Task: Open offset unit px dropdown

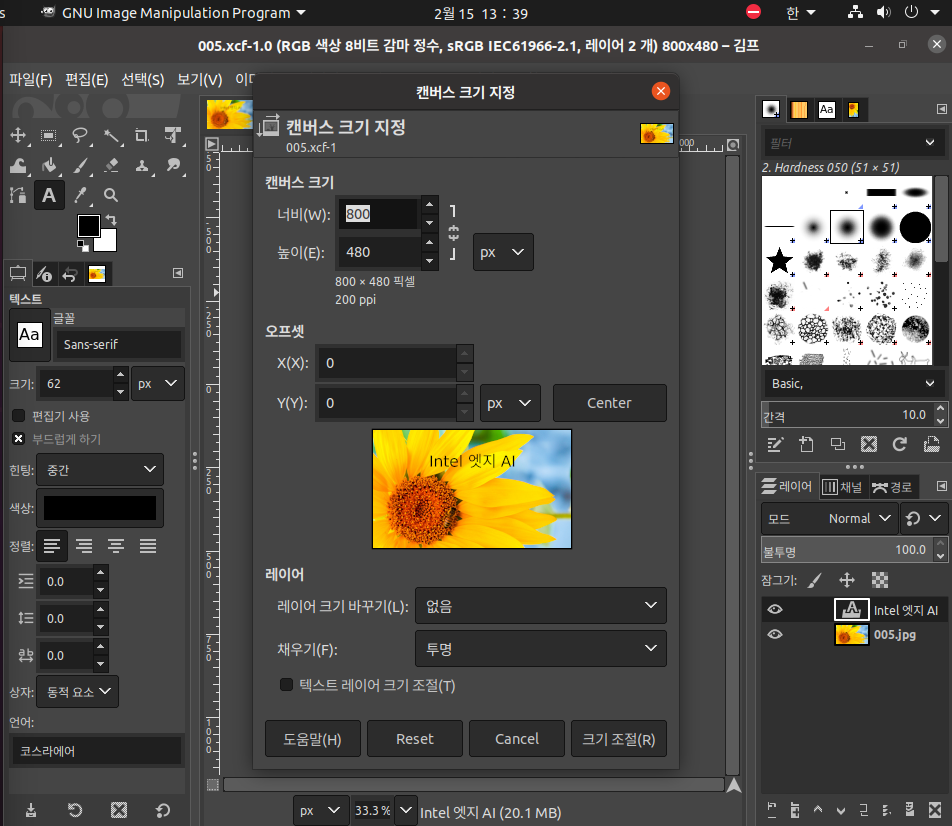Action: [510, 403]
